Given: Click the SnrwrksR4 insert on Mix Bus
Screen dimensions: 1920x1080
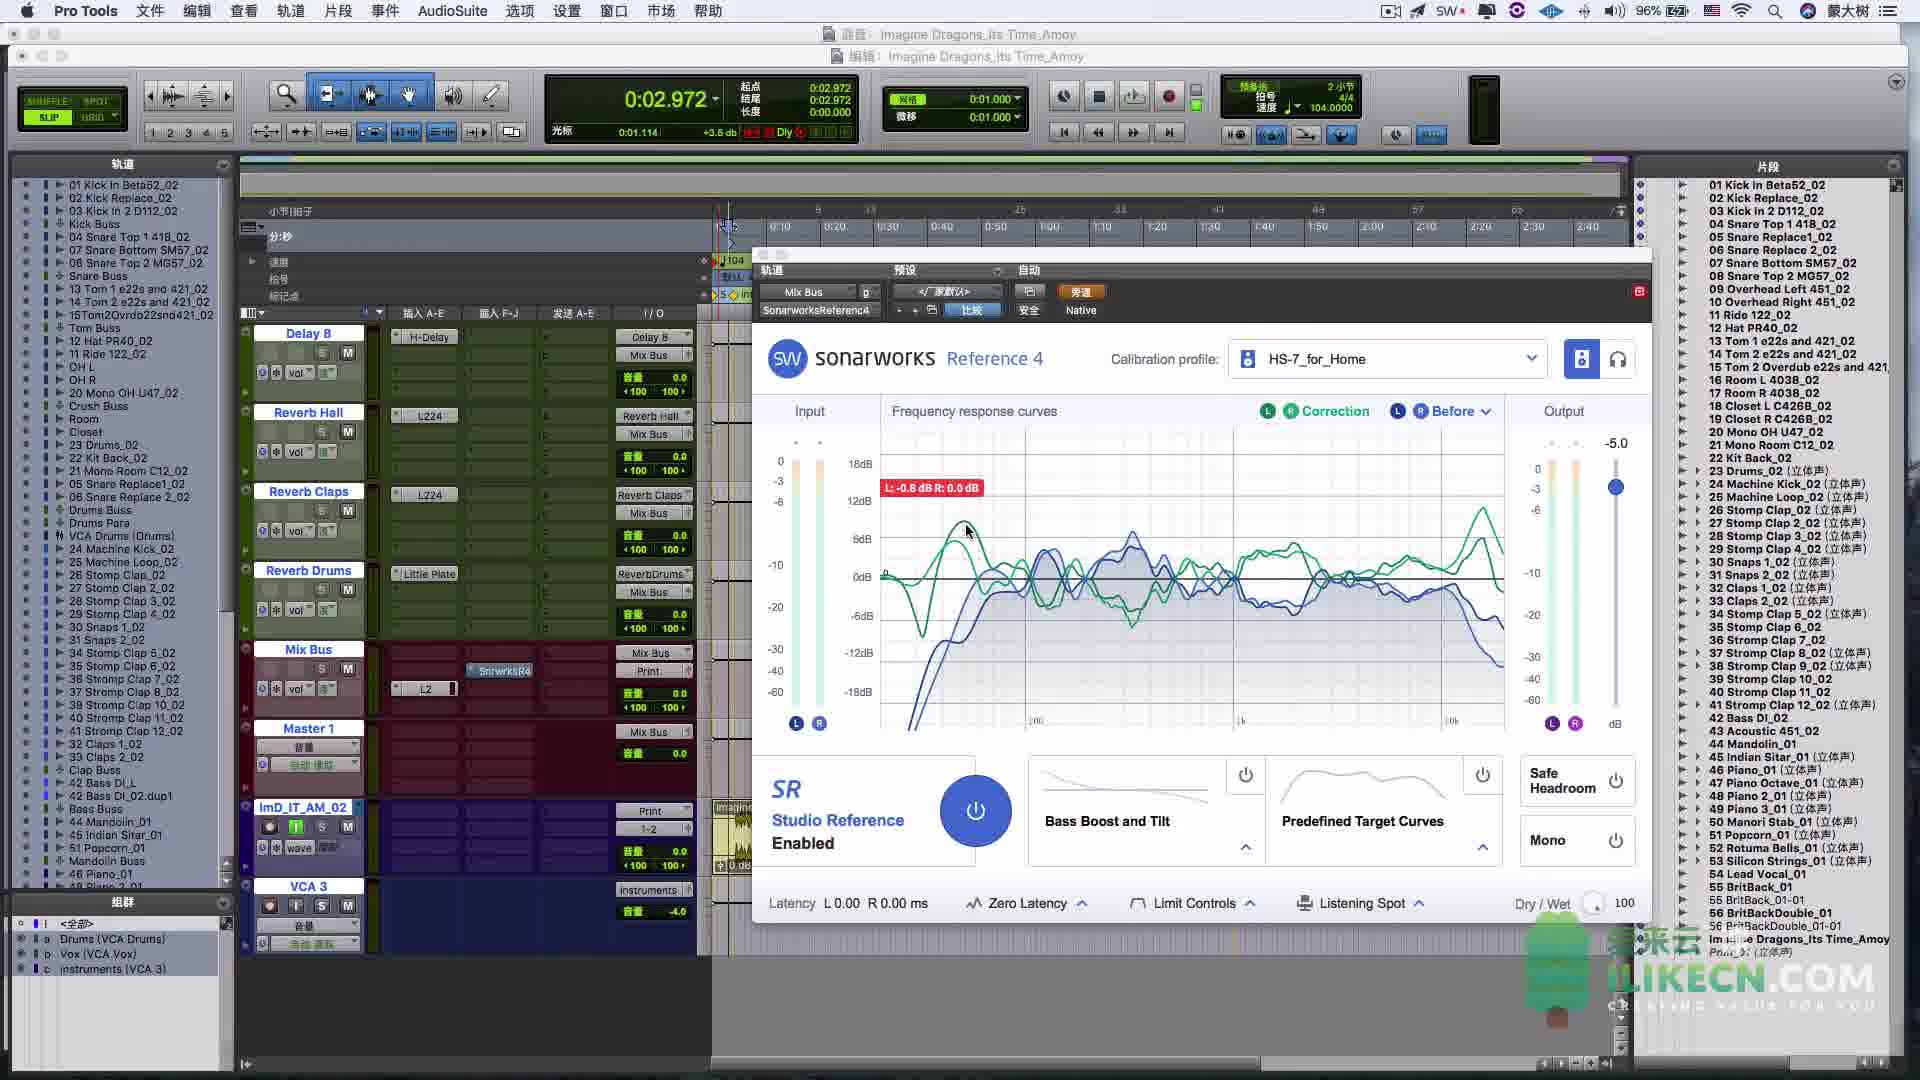Looking at the screenshot, I should [500, 671].
